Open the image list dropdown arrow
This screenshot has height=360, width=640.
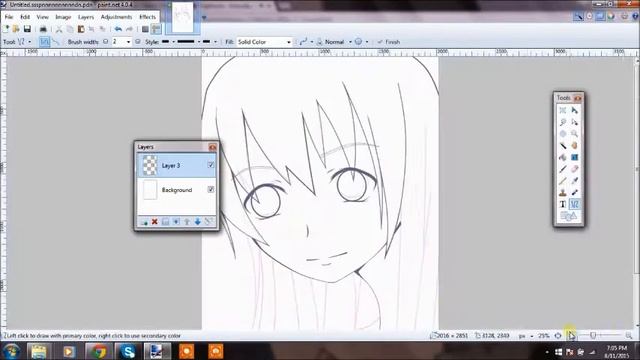click(x=204, y=18)
